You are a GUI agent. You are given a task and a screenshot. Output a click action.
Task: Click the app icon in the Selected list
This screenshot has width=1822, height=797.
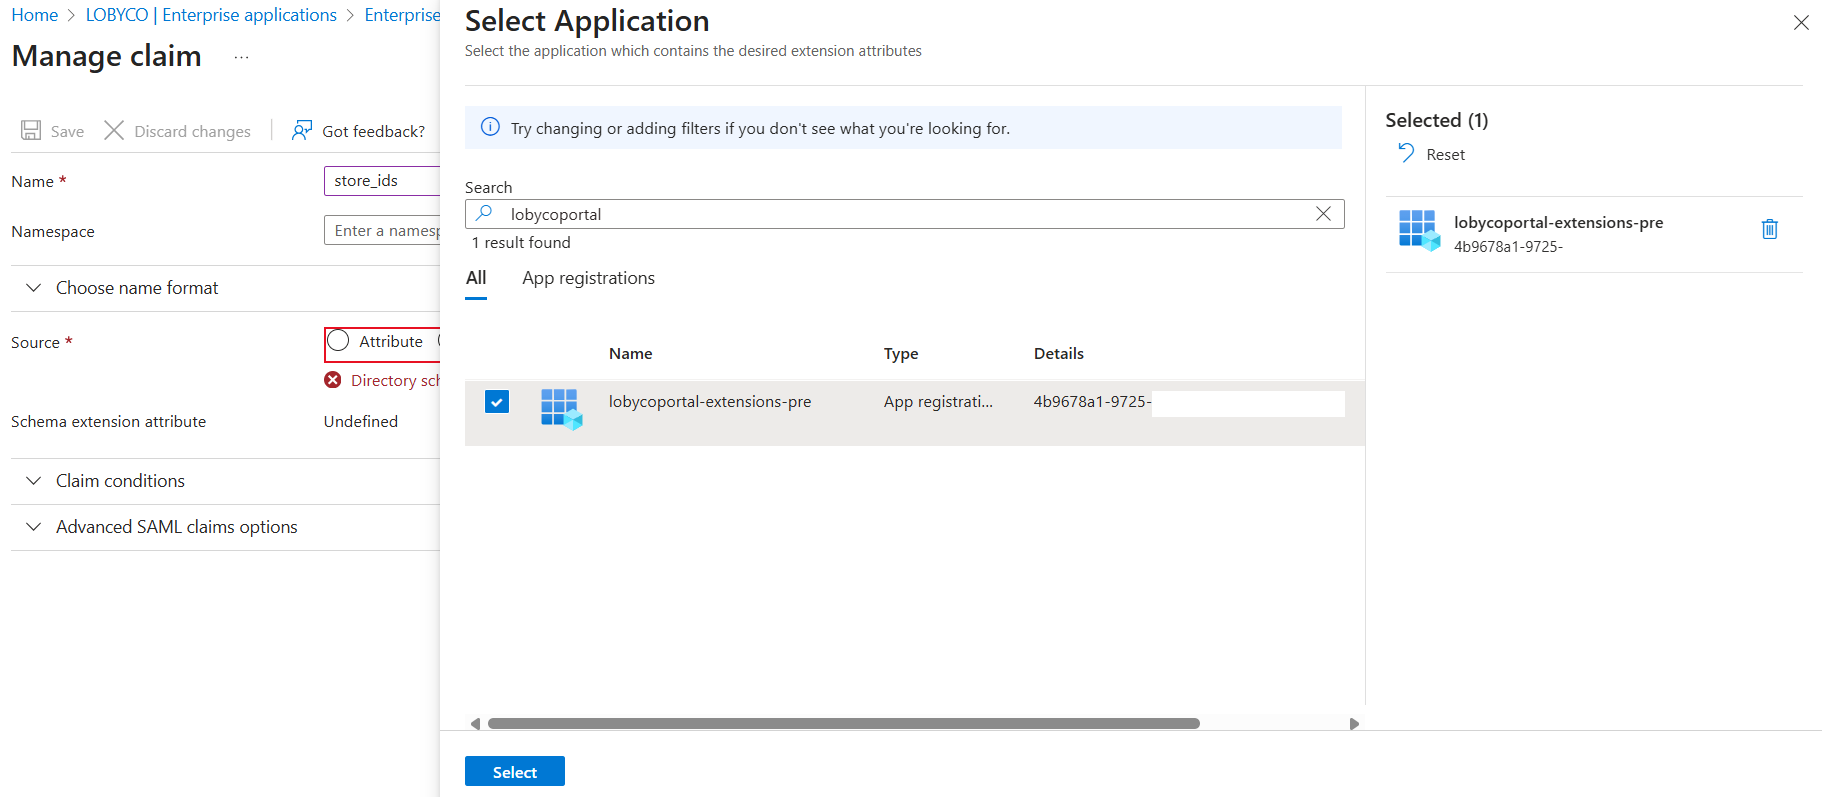click(x=1419, y=231)
